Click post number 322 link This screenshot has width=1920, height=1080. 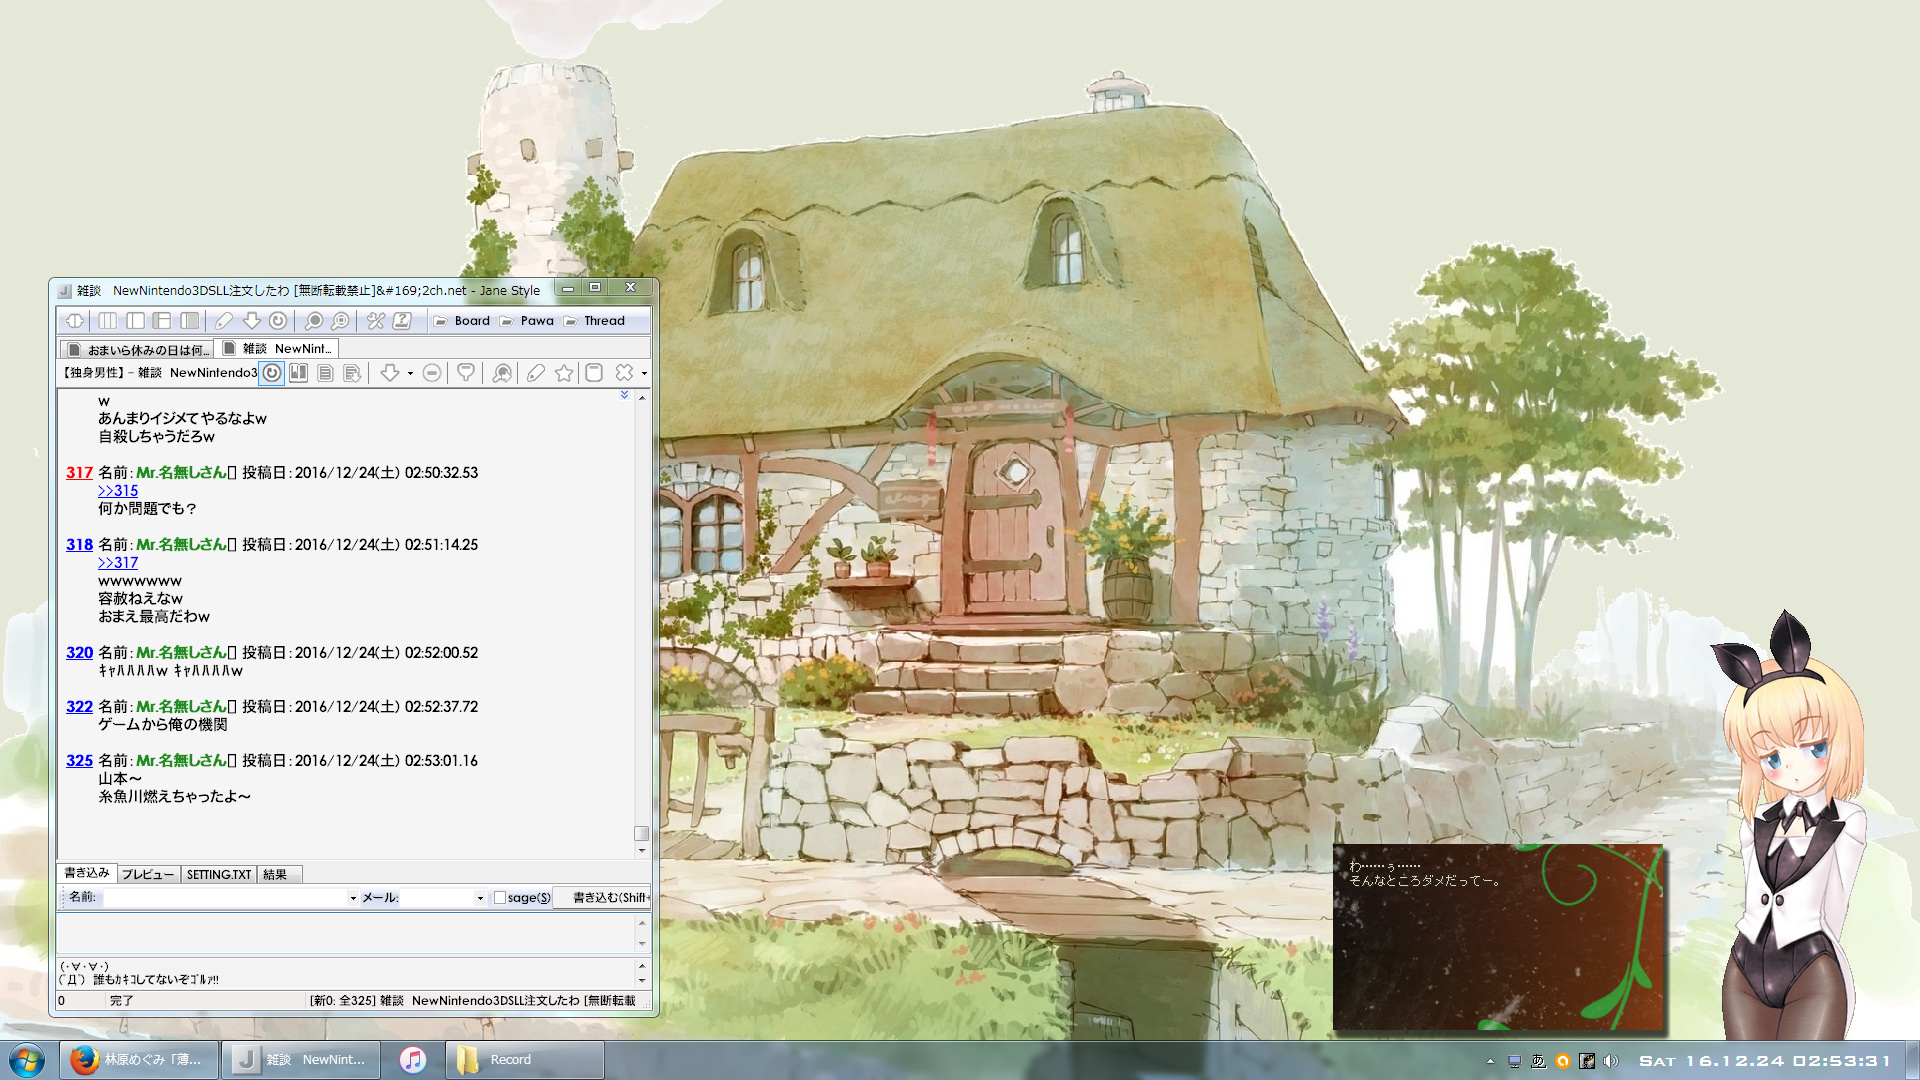(79, 707)
